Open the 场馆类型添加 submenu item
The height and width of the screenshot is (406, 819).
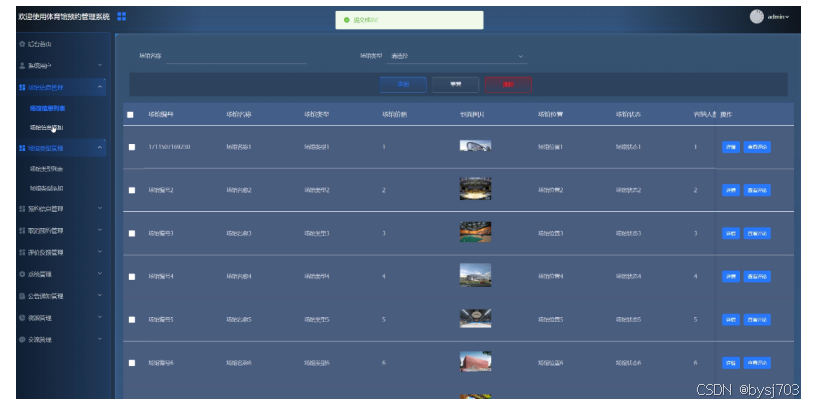coord(47,189)
